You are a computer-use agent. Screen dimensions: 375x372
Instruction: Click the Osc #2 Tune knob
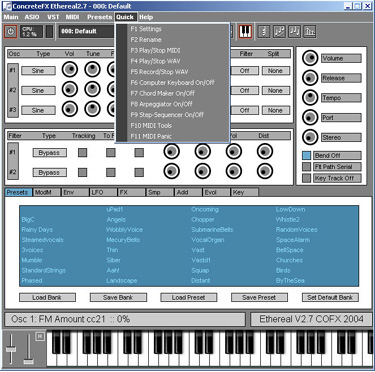coord(92,90)
